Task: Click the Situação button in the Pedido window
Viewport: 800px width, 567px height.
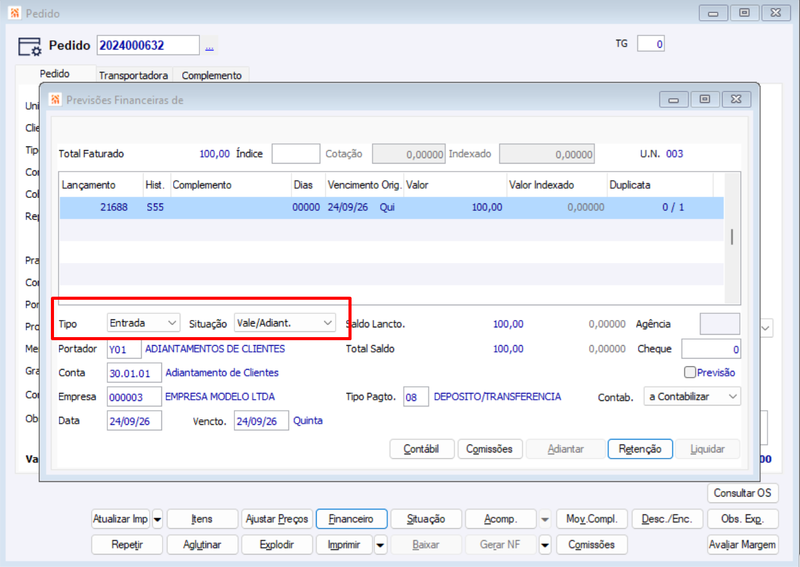Action: click(x=426, y=519)
